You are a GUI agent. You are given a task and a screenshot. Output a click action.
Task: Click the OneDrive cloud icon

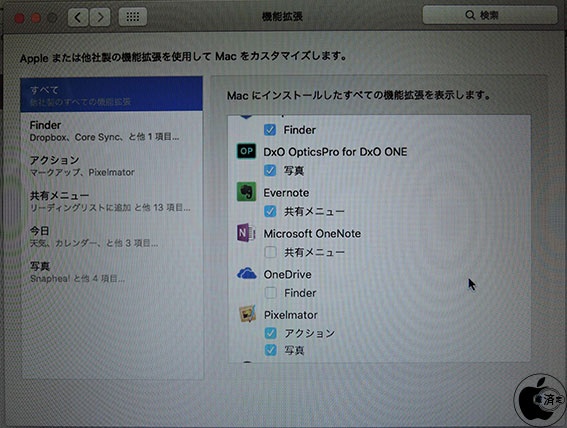point(247,274)
